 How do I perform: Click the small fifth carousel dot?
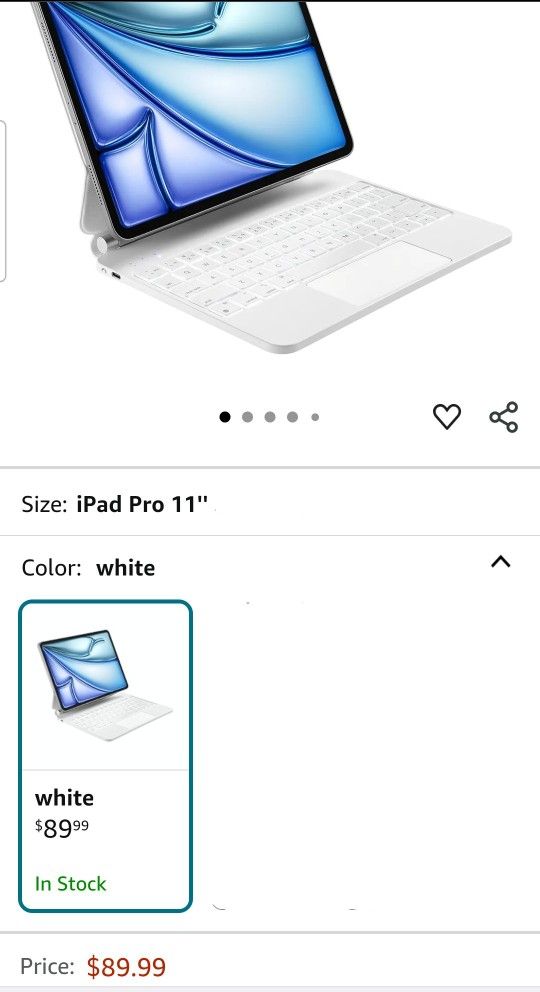point(315,417)
